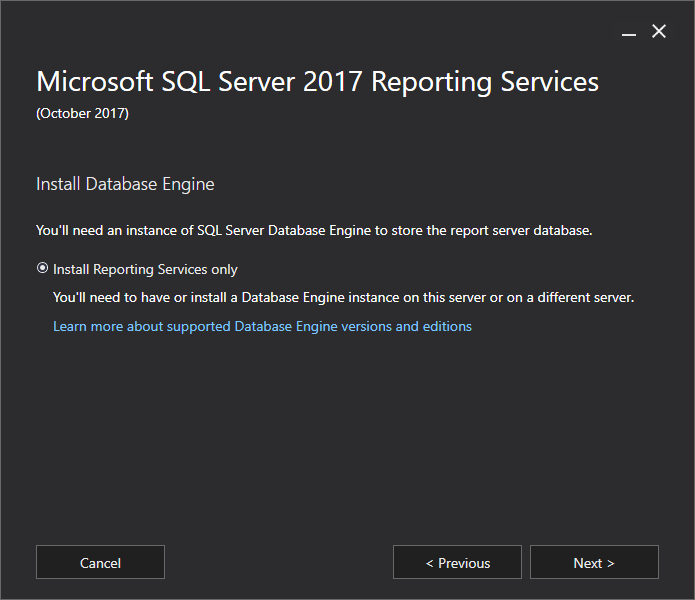Click the (October 2017) version text

tap(82, 113)
